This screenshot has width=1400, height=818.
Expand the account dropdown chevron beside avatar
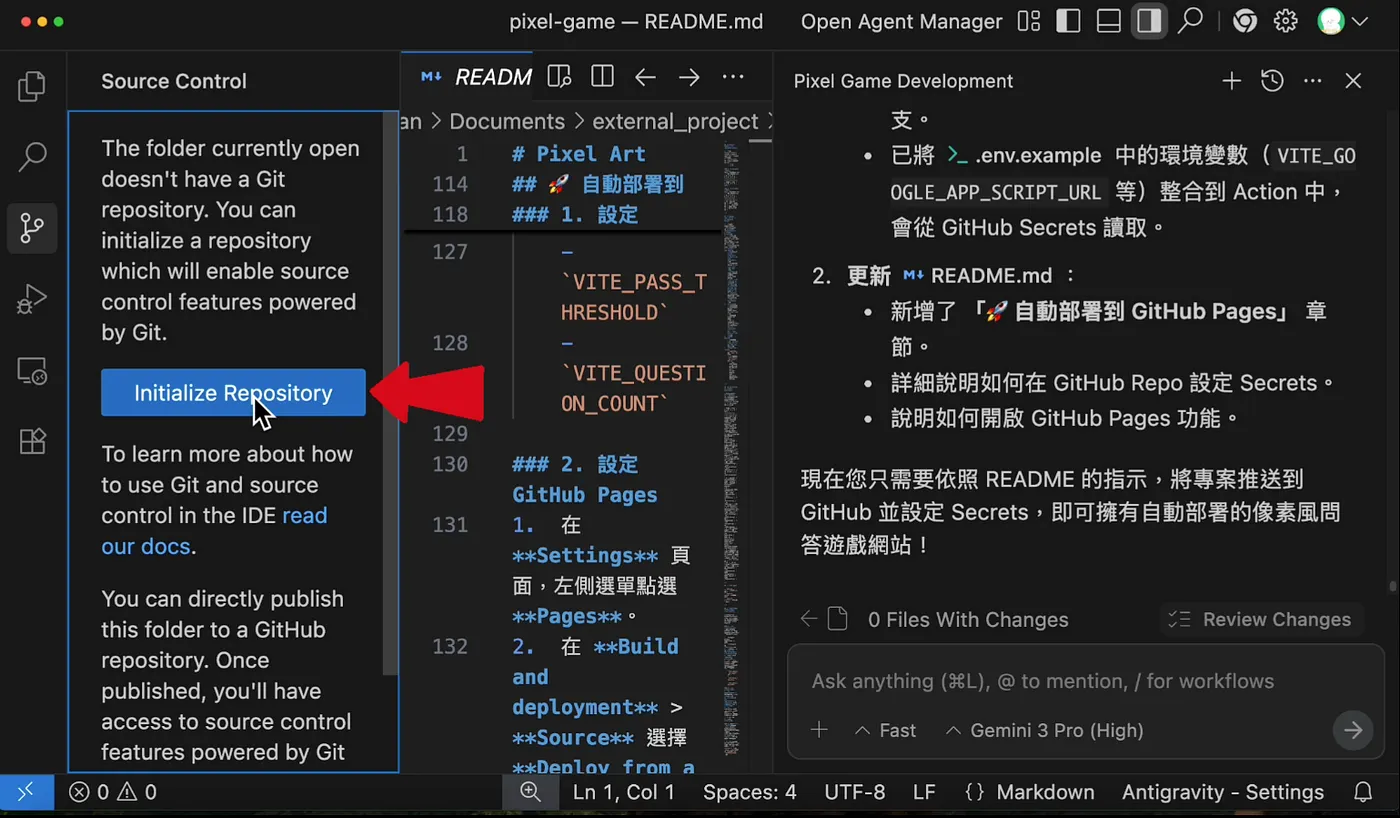[x=1359, y=21]
